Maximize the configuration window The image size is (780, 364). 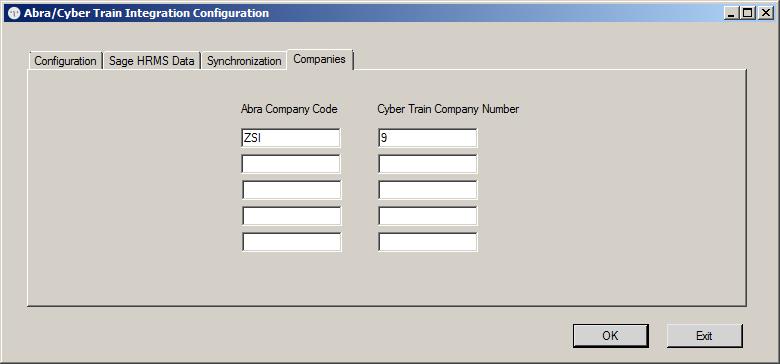(x=748, y=13)
